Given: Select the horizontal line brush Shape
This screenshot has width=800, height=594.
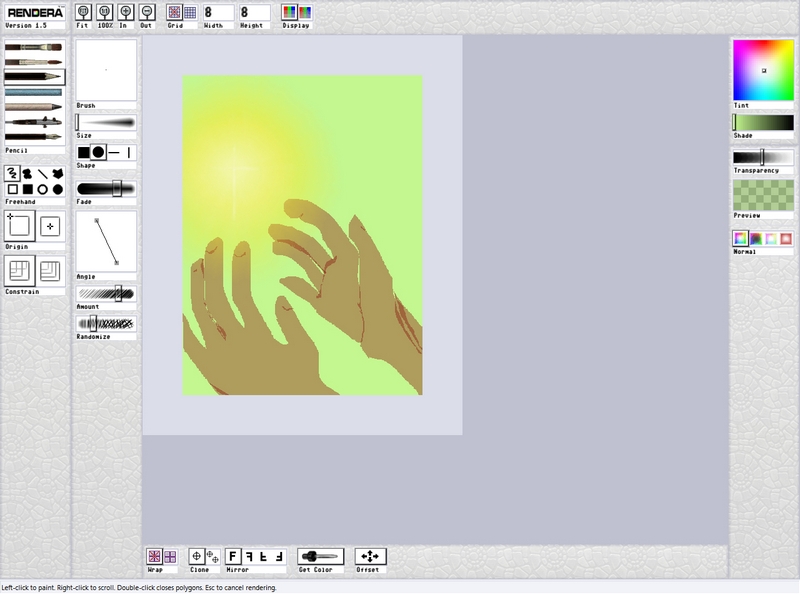Looking at the screenshot, I should click(114, 152).
